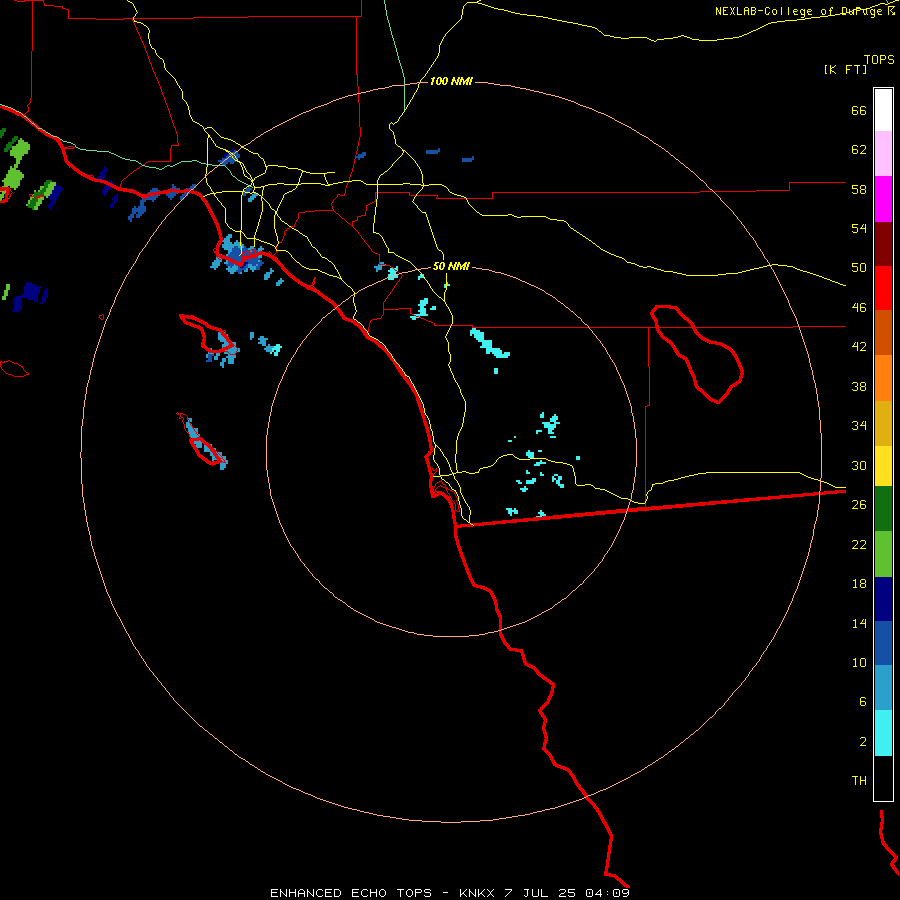Click the 66 scale value

(x=859, y=110)
